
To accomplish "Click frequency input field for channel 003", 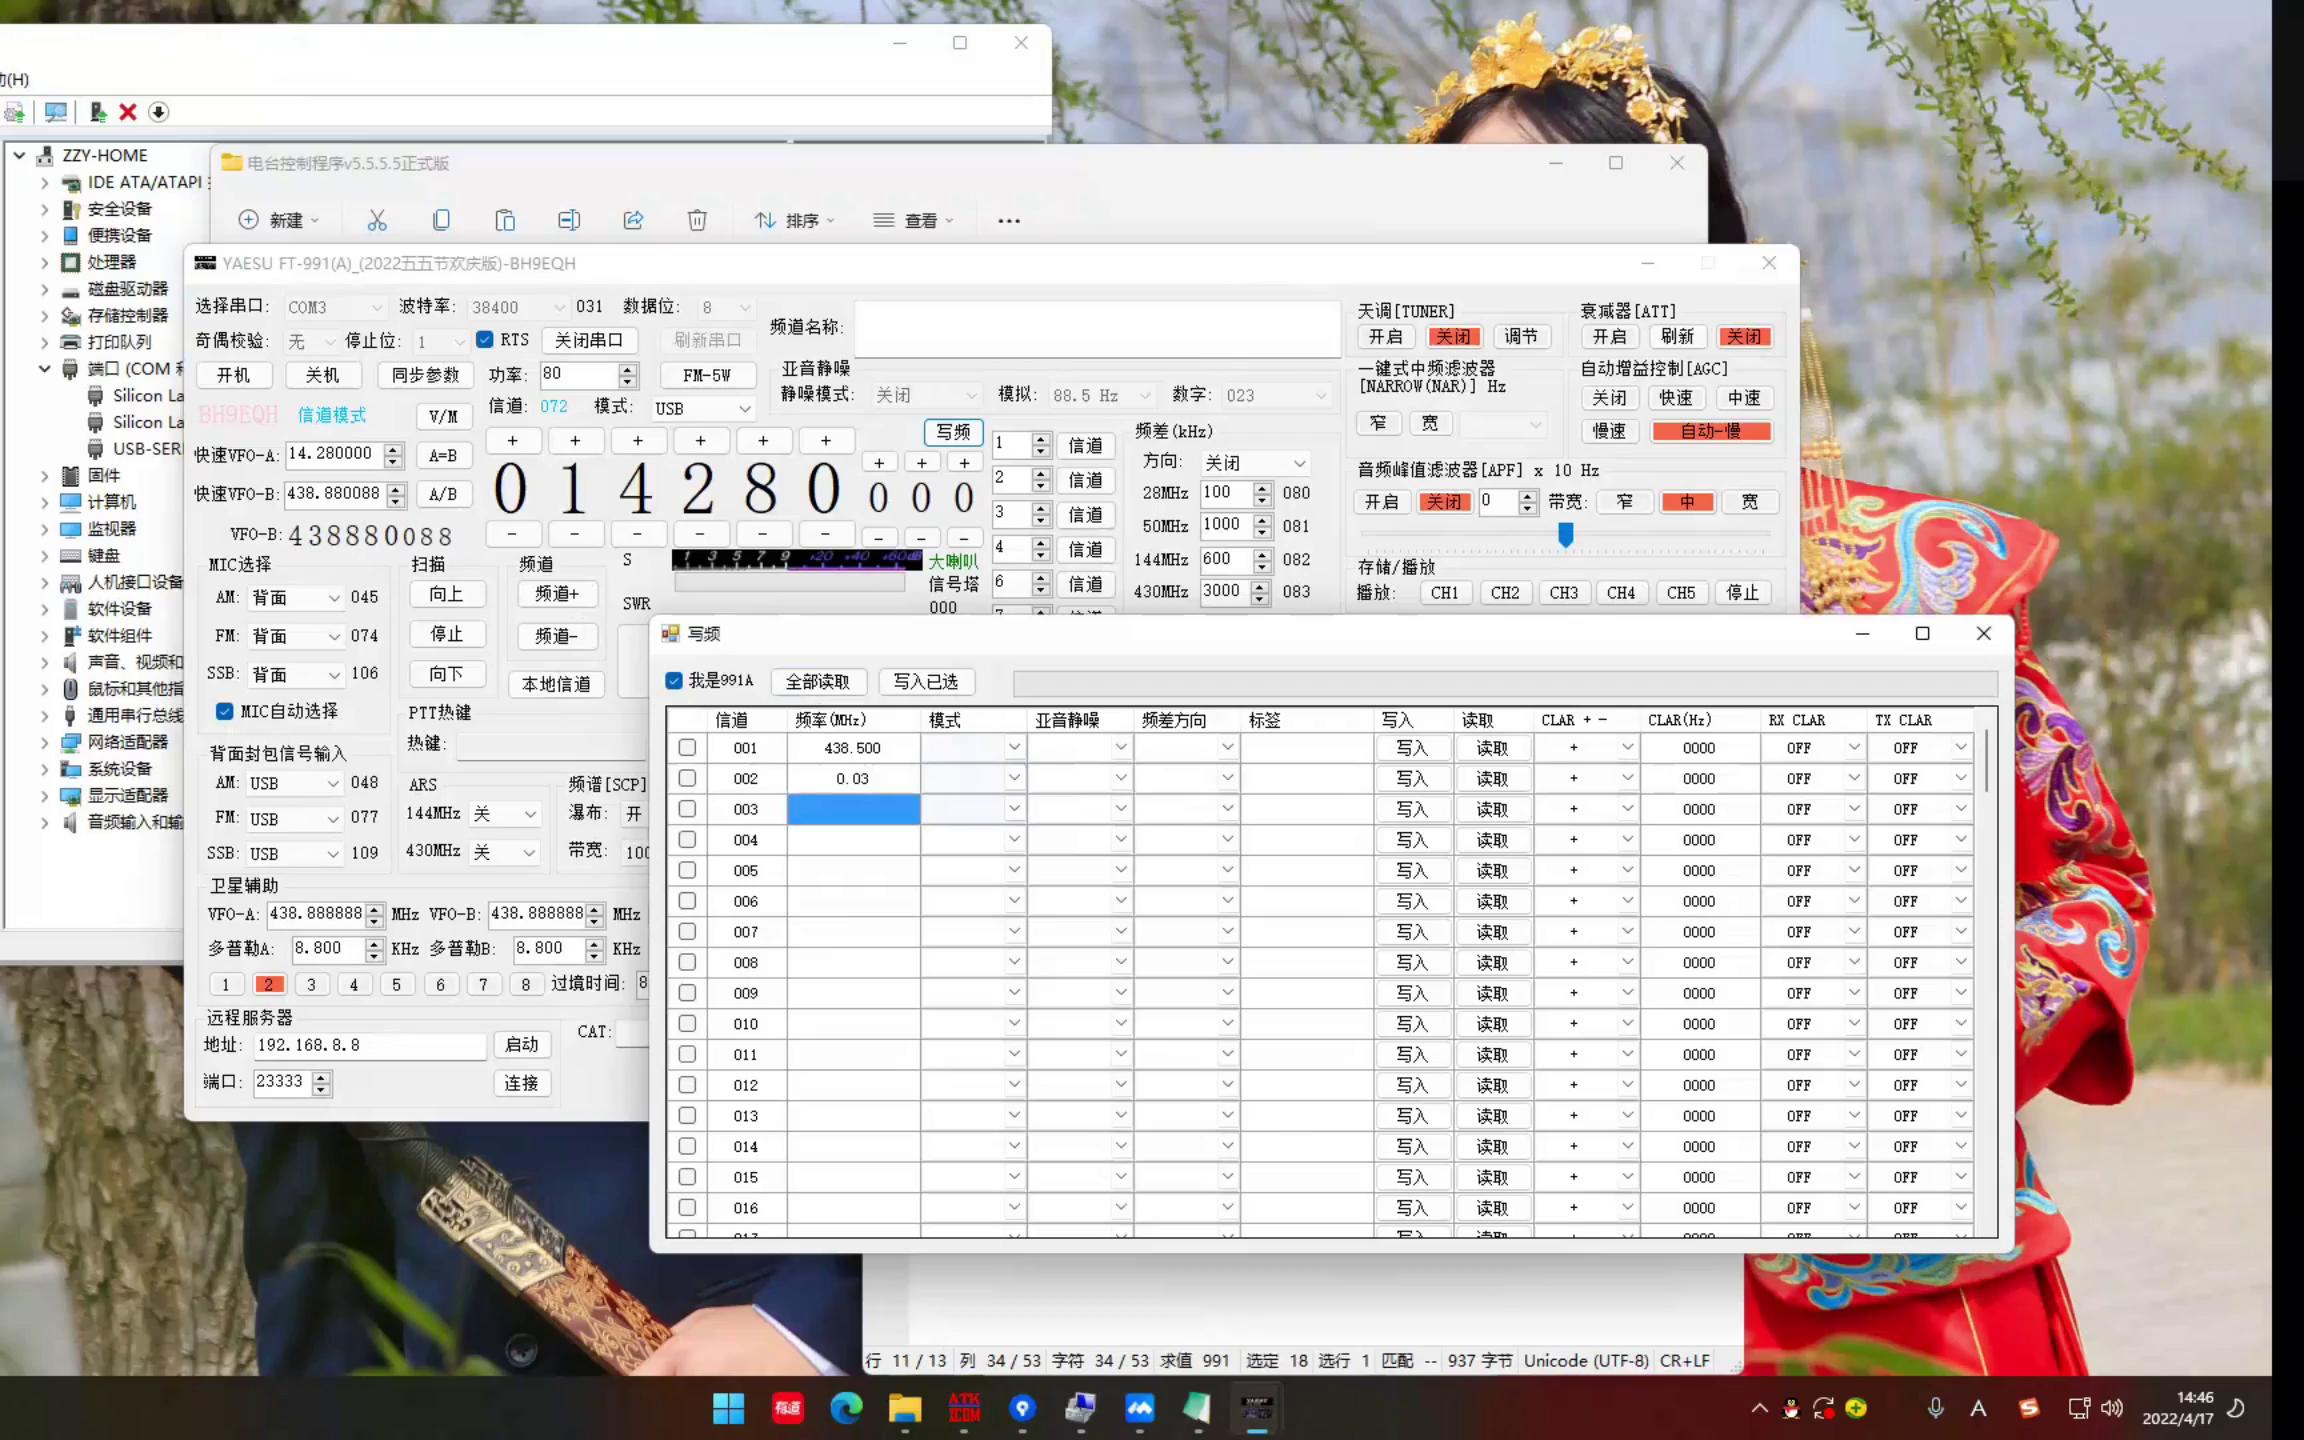I will coord(854,808).
